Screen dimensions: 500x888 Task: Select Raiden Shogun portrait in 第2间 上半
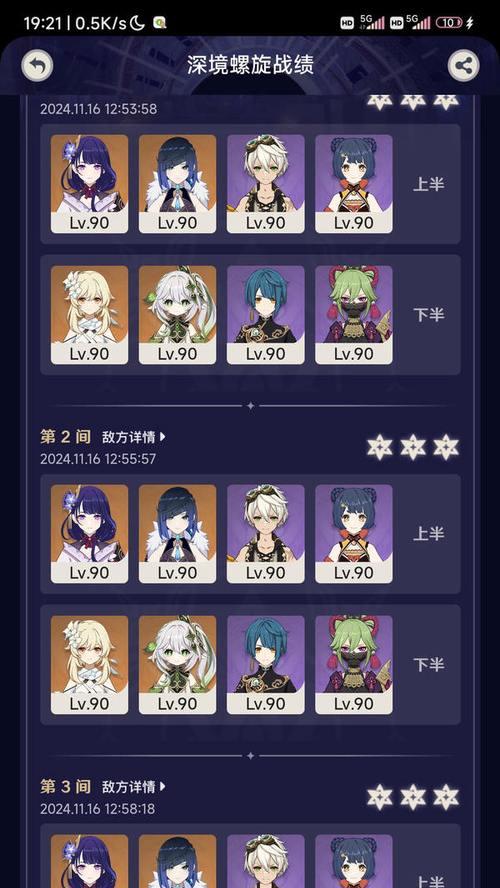pos(89,534)
